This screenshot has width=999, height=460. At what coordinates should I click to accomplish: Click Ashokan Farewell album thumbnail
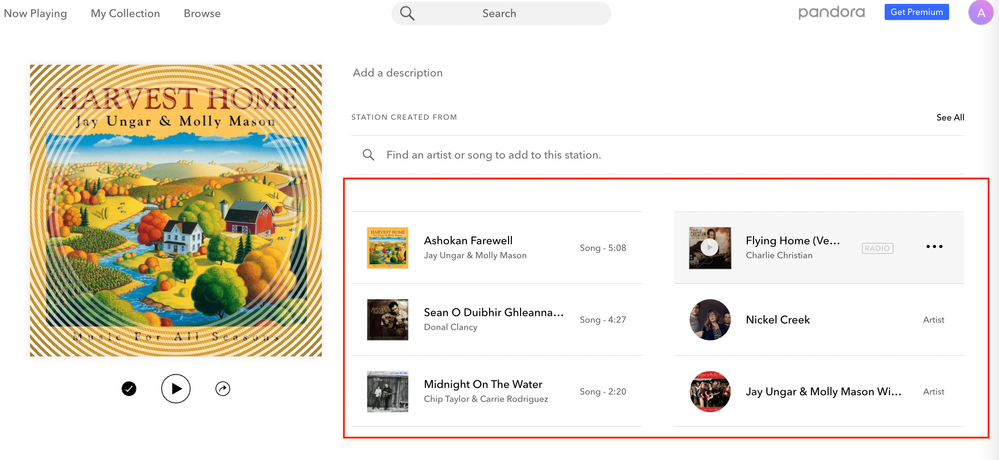(x=387, y=248)
